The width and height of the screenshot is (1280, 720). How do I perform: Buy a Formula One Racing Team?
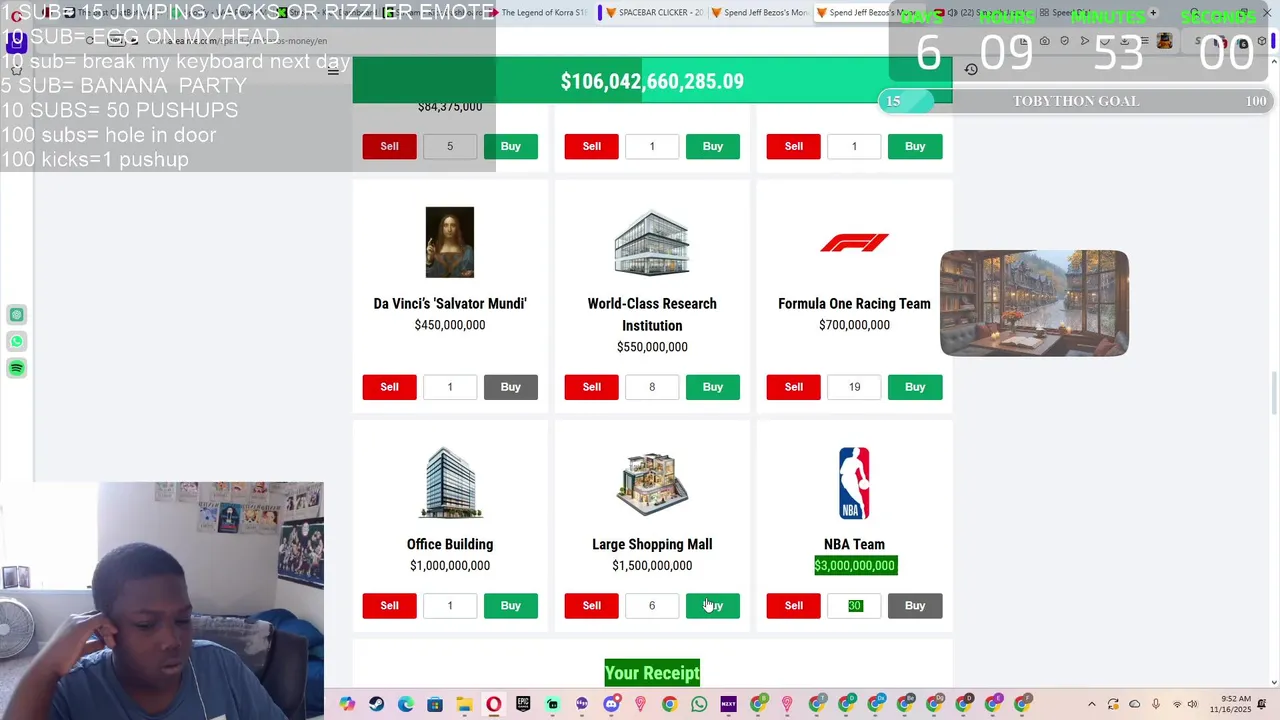pos(915,387)
